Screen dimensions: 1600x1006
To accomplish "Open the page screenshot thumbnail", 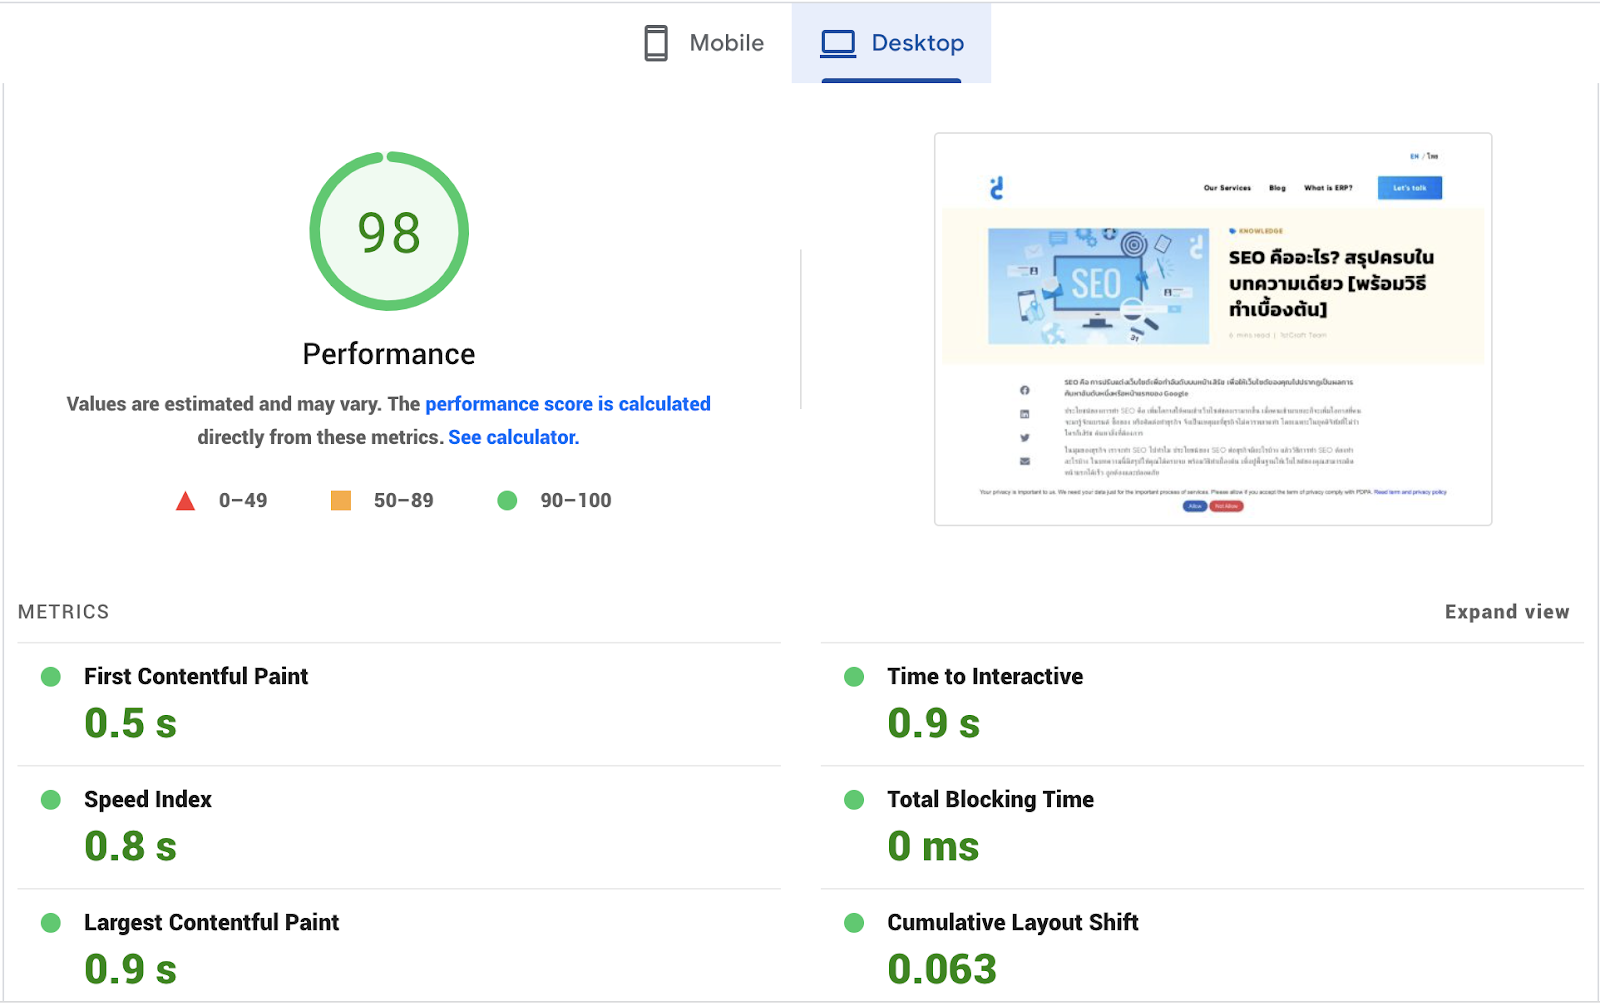I will point(1213,329).
